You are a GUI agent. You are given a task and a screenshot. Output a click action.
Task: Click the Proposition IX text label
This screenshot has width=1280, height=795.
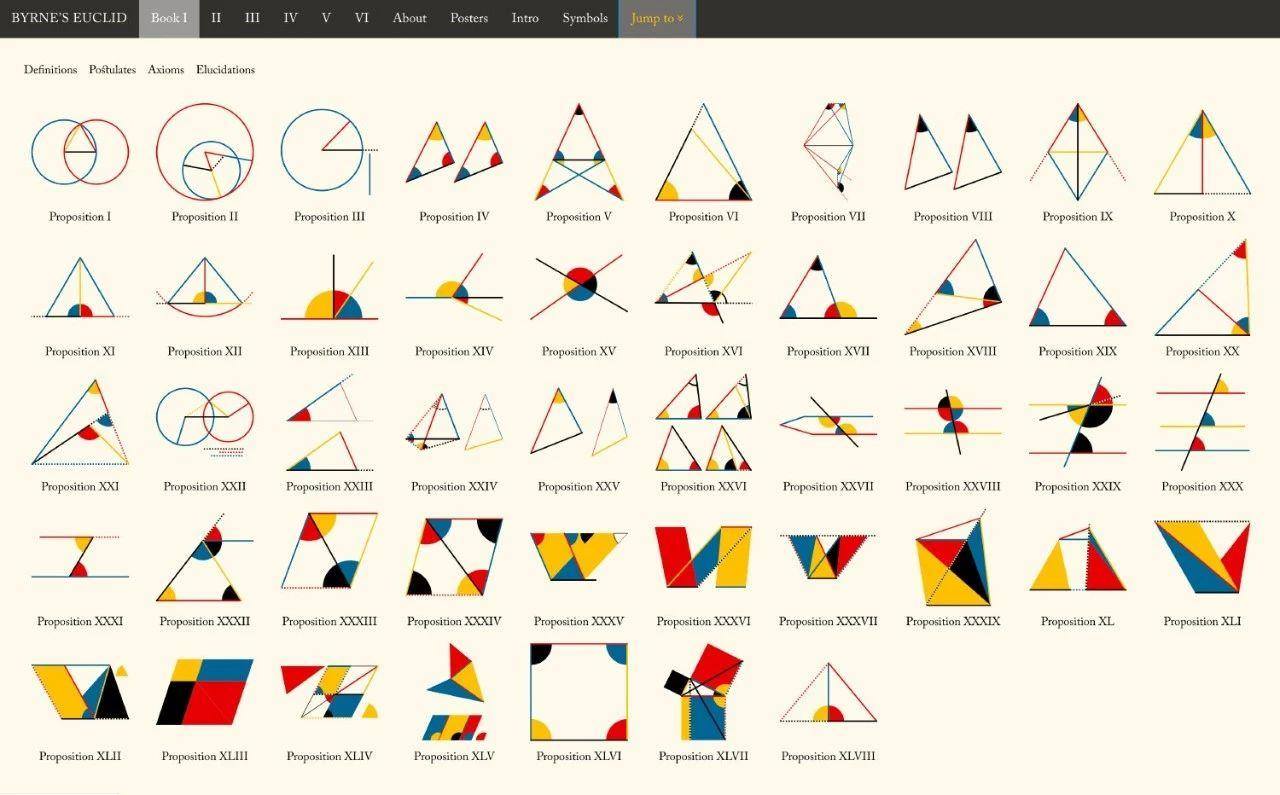(1078, 217)
